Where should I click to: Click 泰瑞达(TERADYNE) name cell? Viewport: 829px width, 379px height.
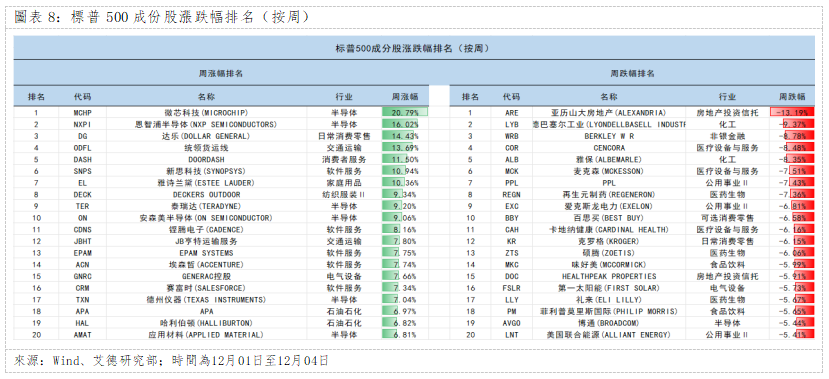pyautogui.click(x=207, y=206)
